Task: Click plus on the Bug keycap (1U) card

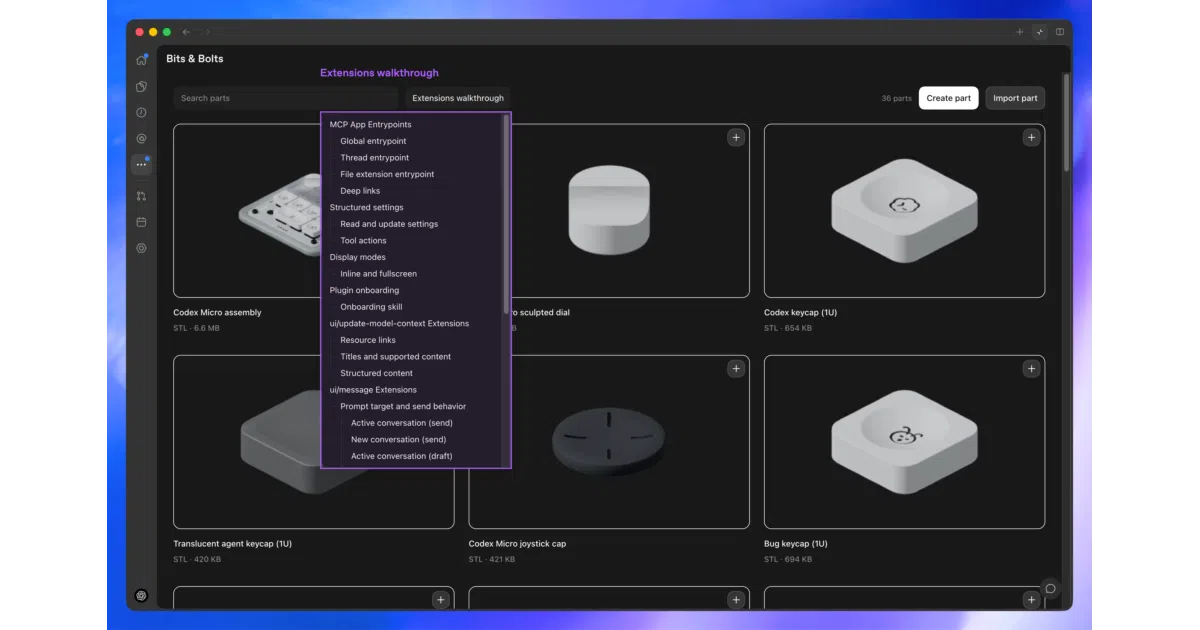Action: [1031, 369]
